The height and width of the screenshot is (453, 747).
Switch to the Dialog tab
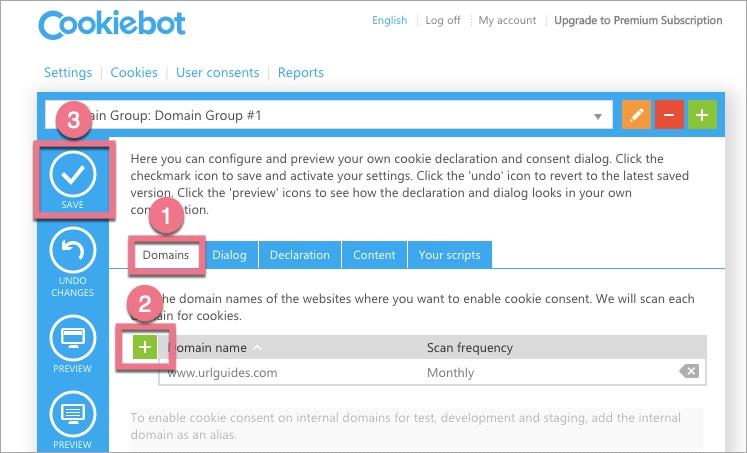229,255
